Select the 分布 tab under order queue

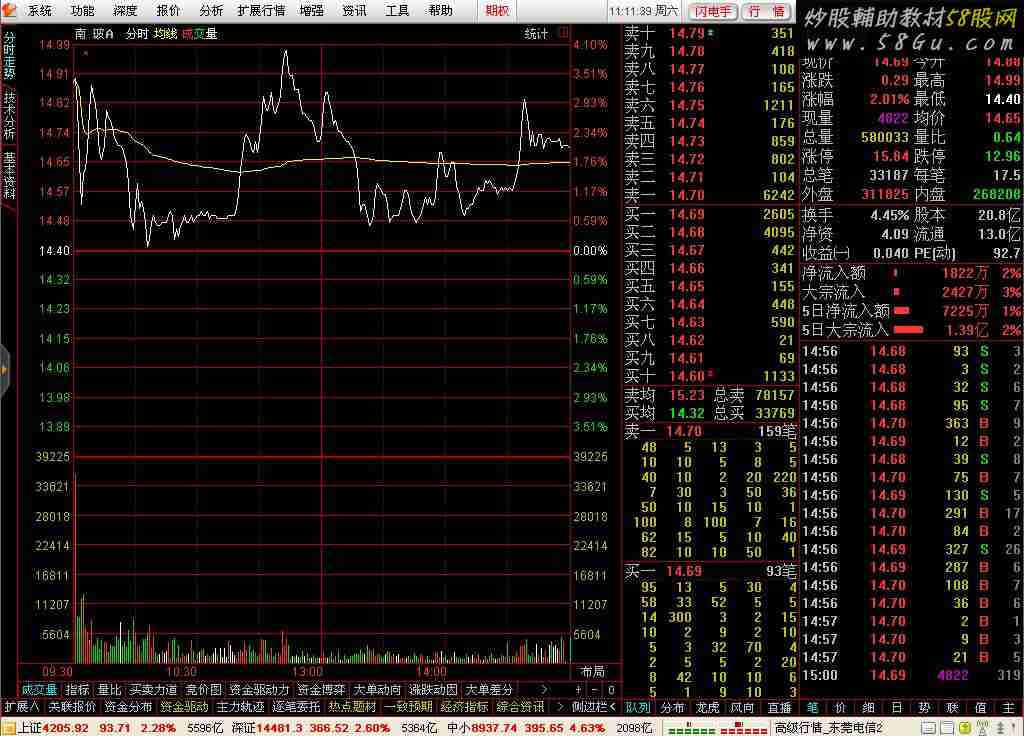click(x=672, y=708)
